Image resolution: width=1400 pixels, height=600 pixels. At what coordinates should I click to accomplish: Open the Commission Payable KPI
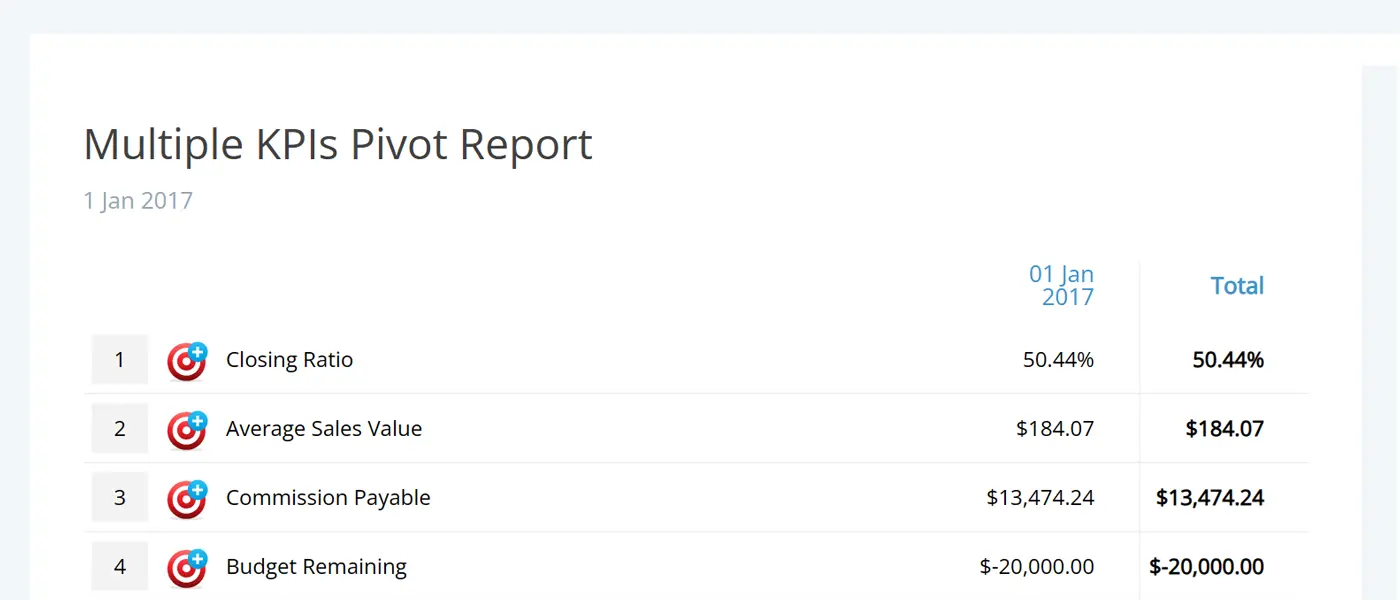pyautogui.click(x=327, y=497)
